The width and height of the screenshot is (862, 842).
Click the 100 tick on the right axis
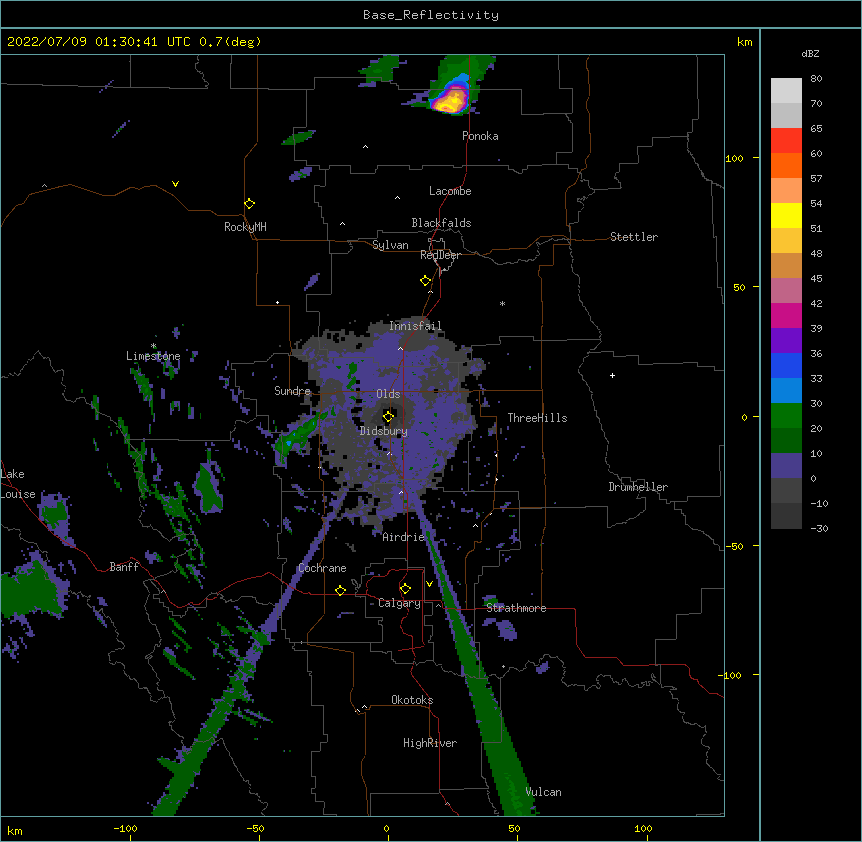734,158
